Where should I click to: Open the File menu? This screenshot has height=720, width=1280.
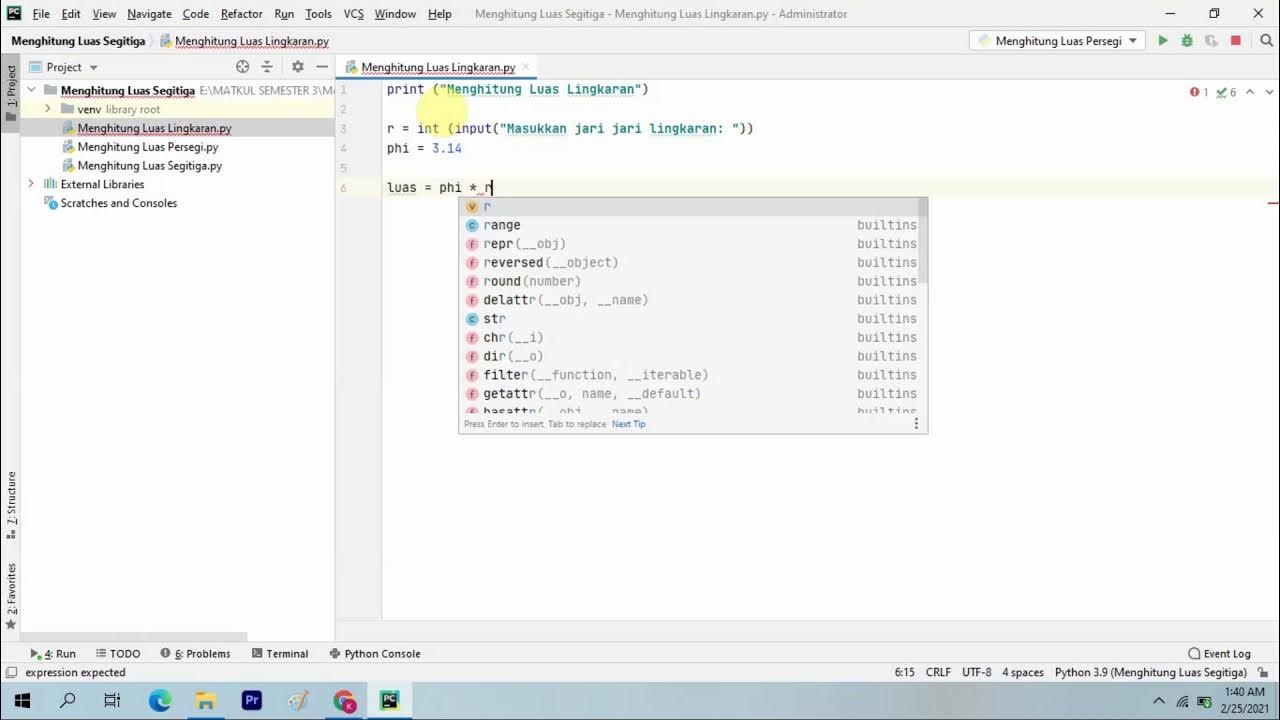pos(41,14)
